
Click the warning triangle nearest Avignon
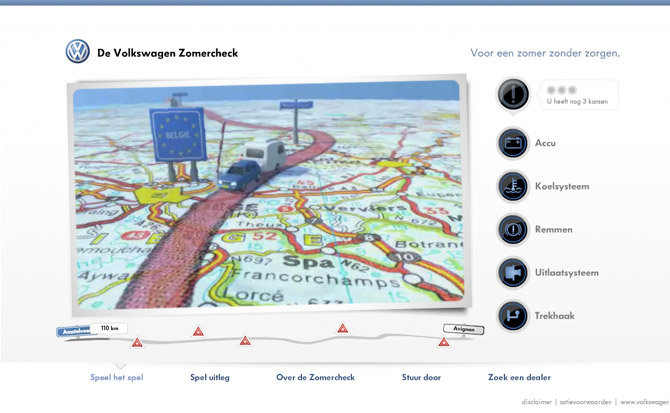[444, 342]
